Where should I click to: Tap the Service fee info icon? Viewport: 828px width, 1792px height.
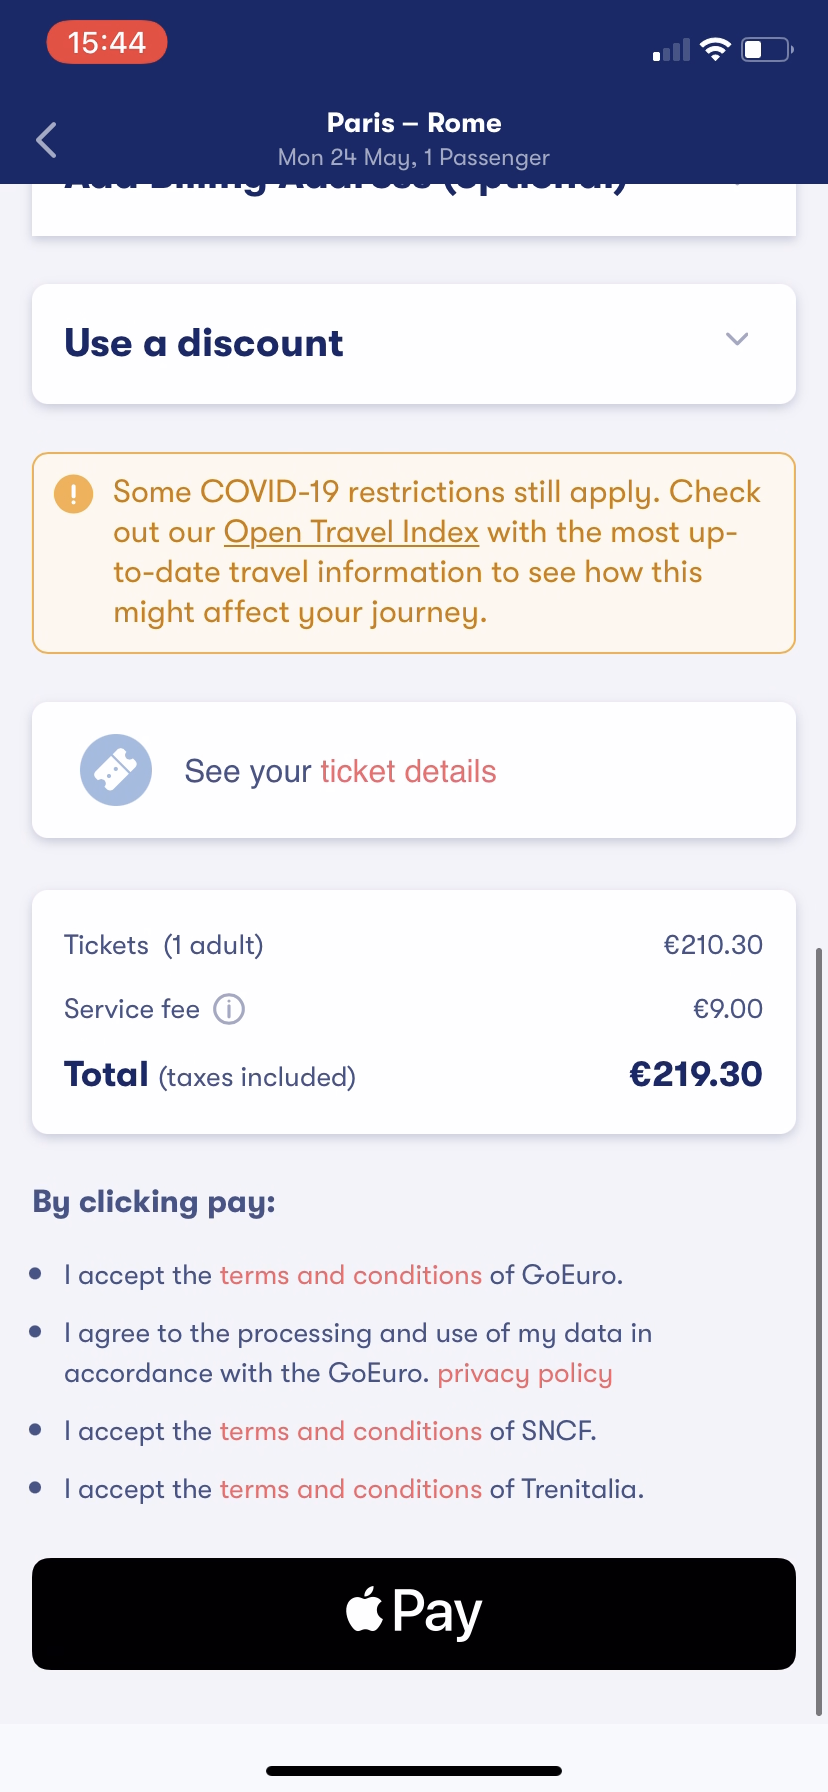click(229, 1009)
